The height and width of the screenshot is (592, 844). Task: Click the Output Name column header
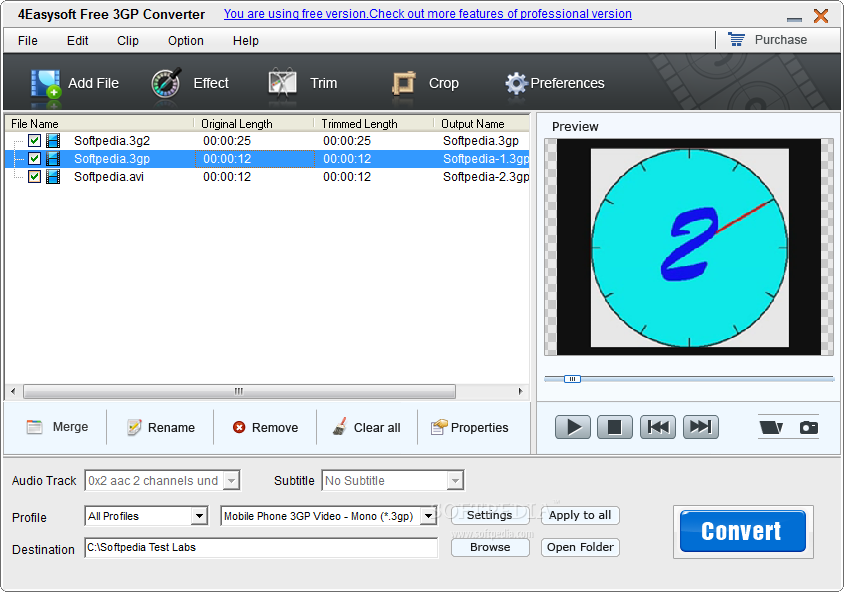point(482,124)
